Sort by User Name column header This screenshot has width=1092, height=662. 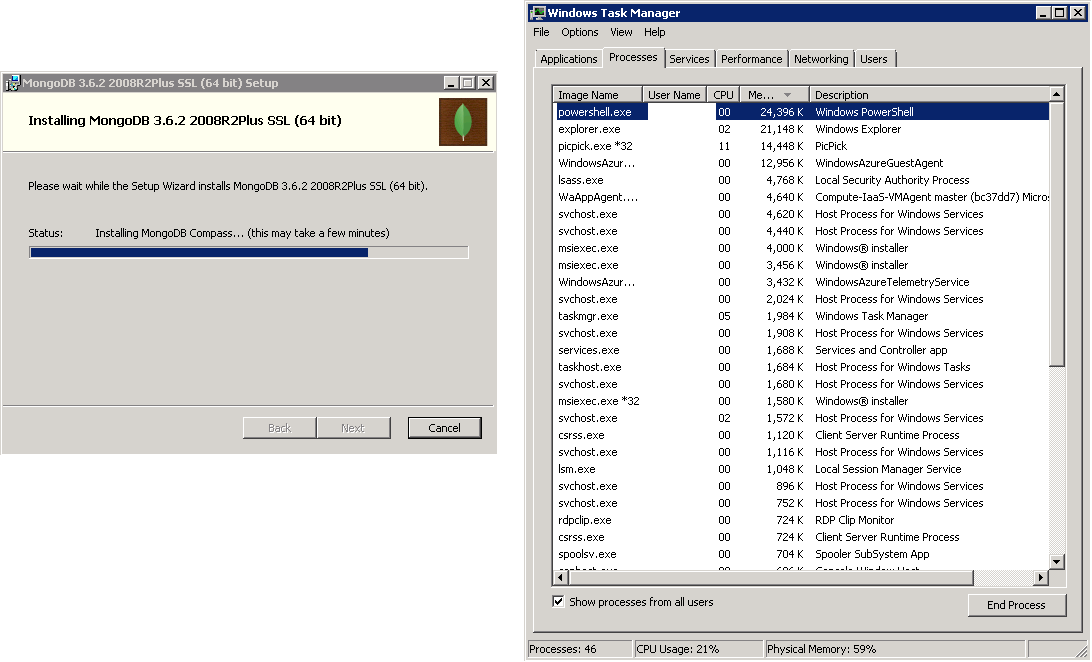pyautogui.click(x=673, y=95)
